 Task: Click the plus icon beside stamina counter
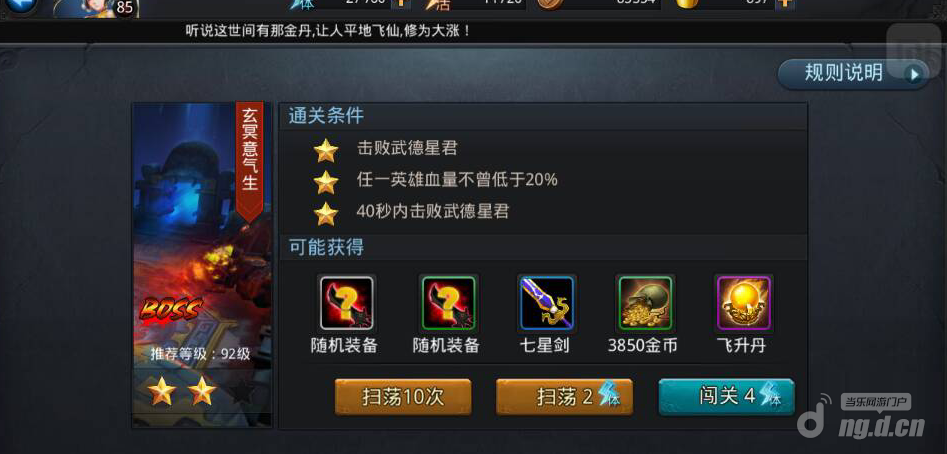(x=401, y=4)
